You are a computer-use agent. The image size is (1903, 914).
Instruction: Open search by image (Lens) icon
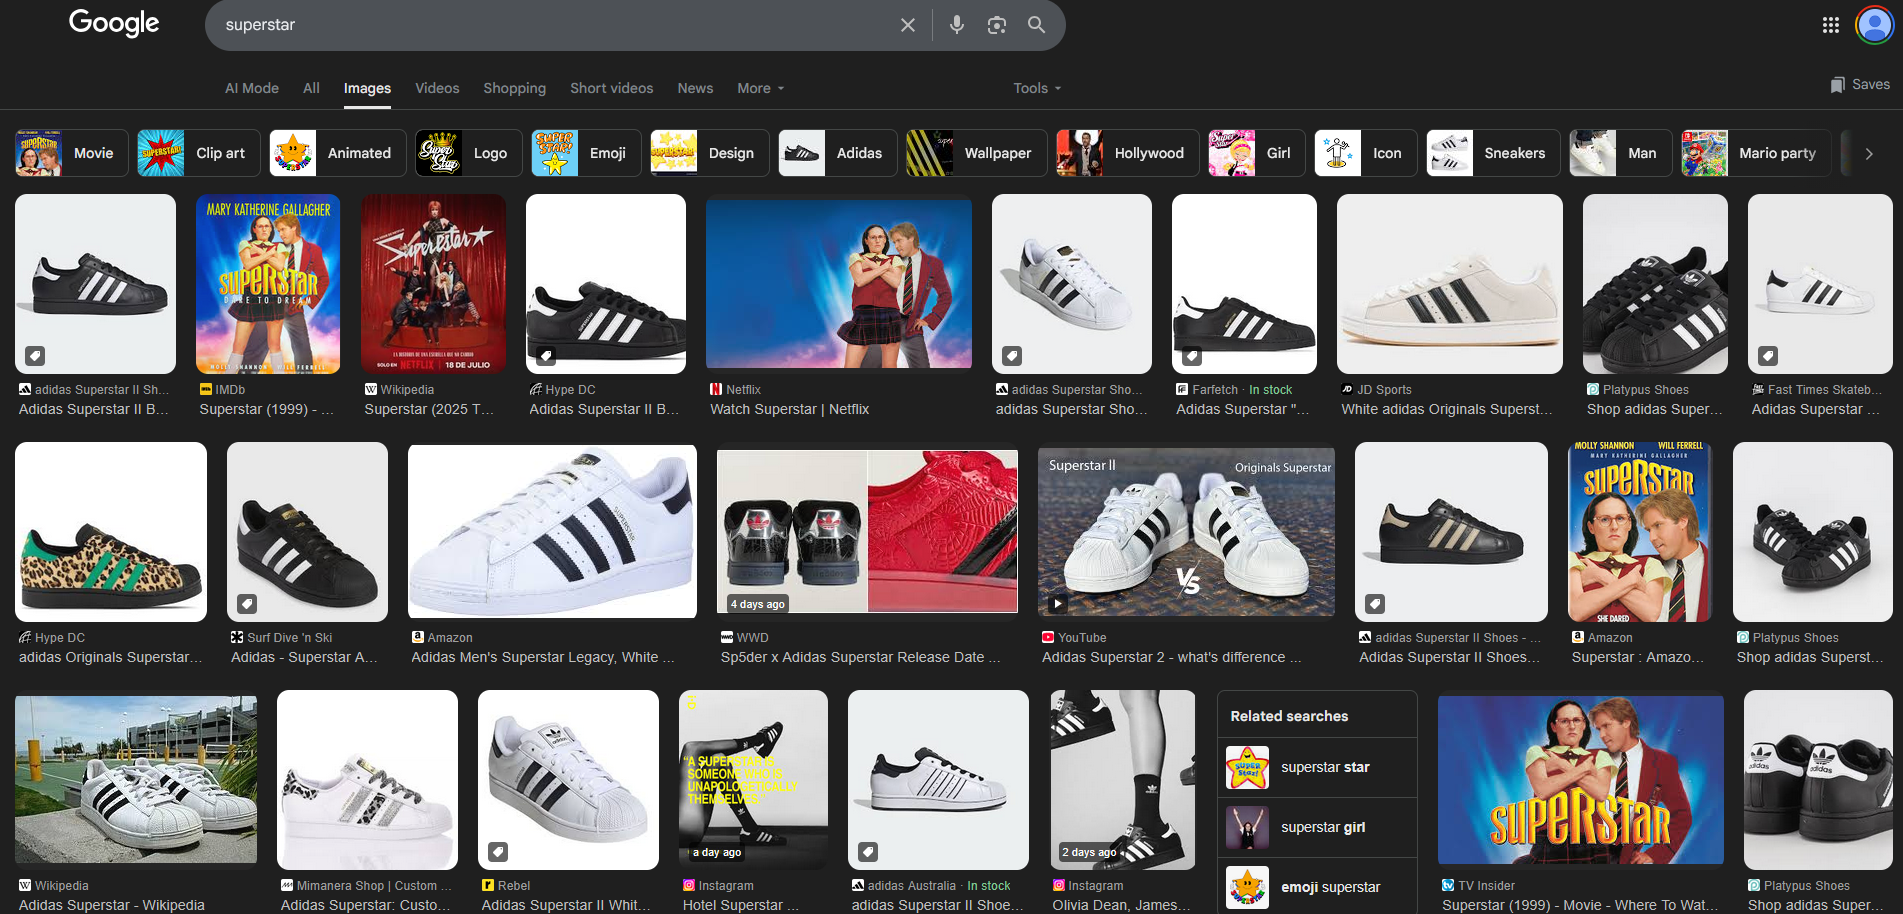click(x=997, y=25)
